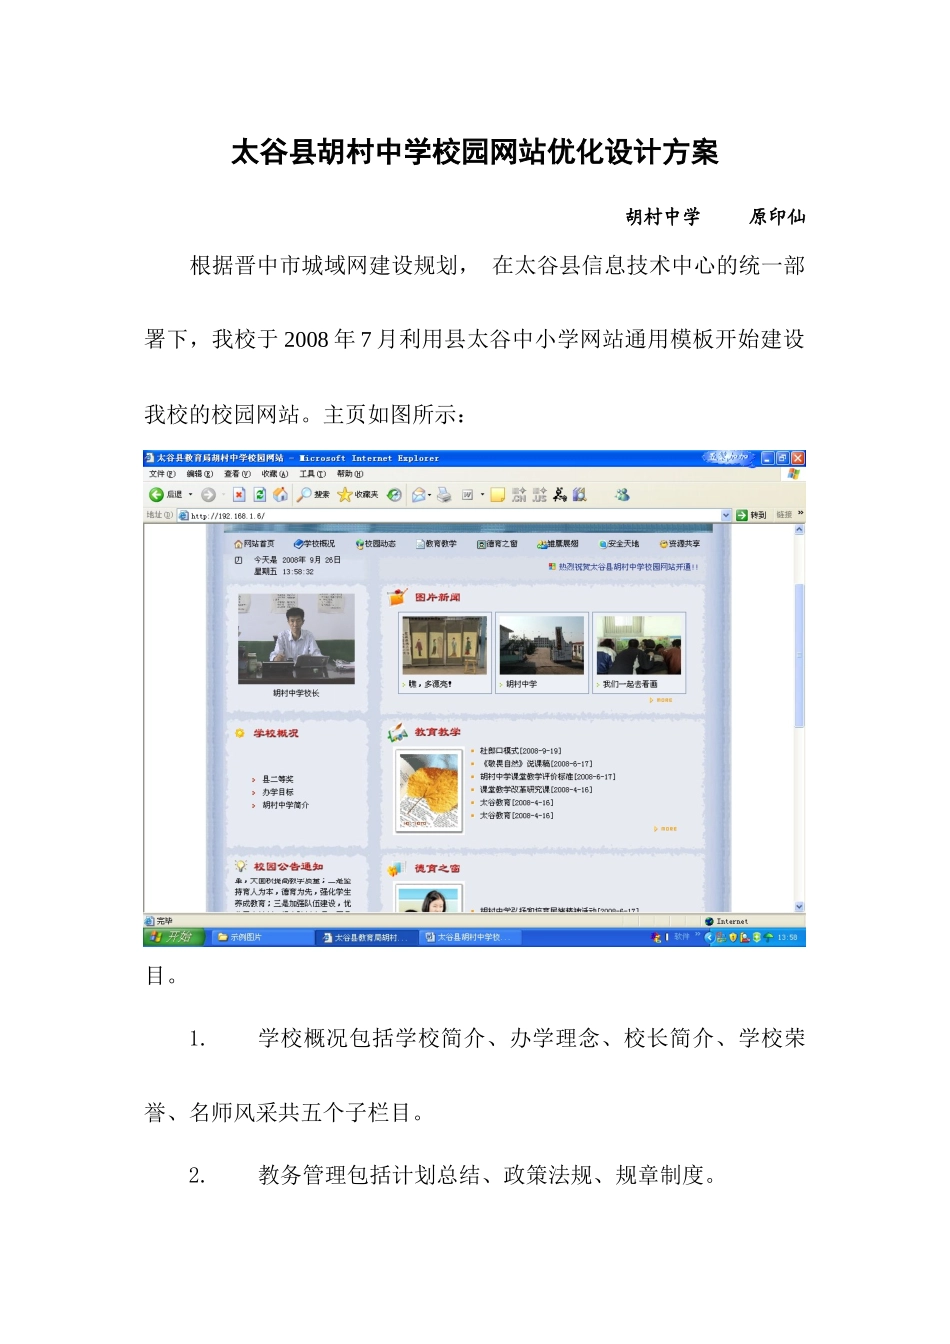
Task: Open Favorites via the star icon
Action: [345, 495]
